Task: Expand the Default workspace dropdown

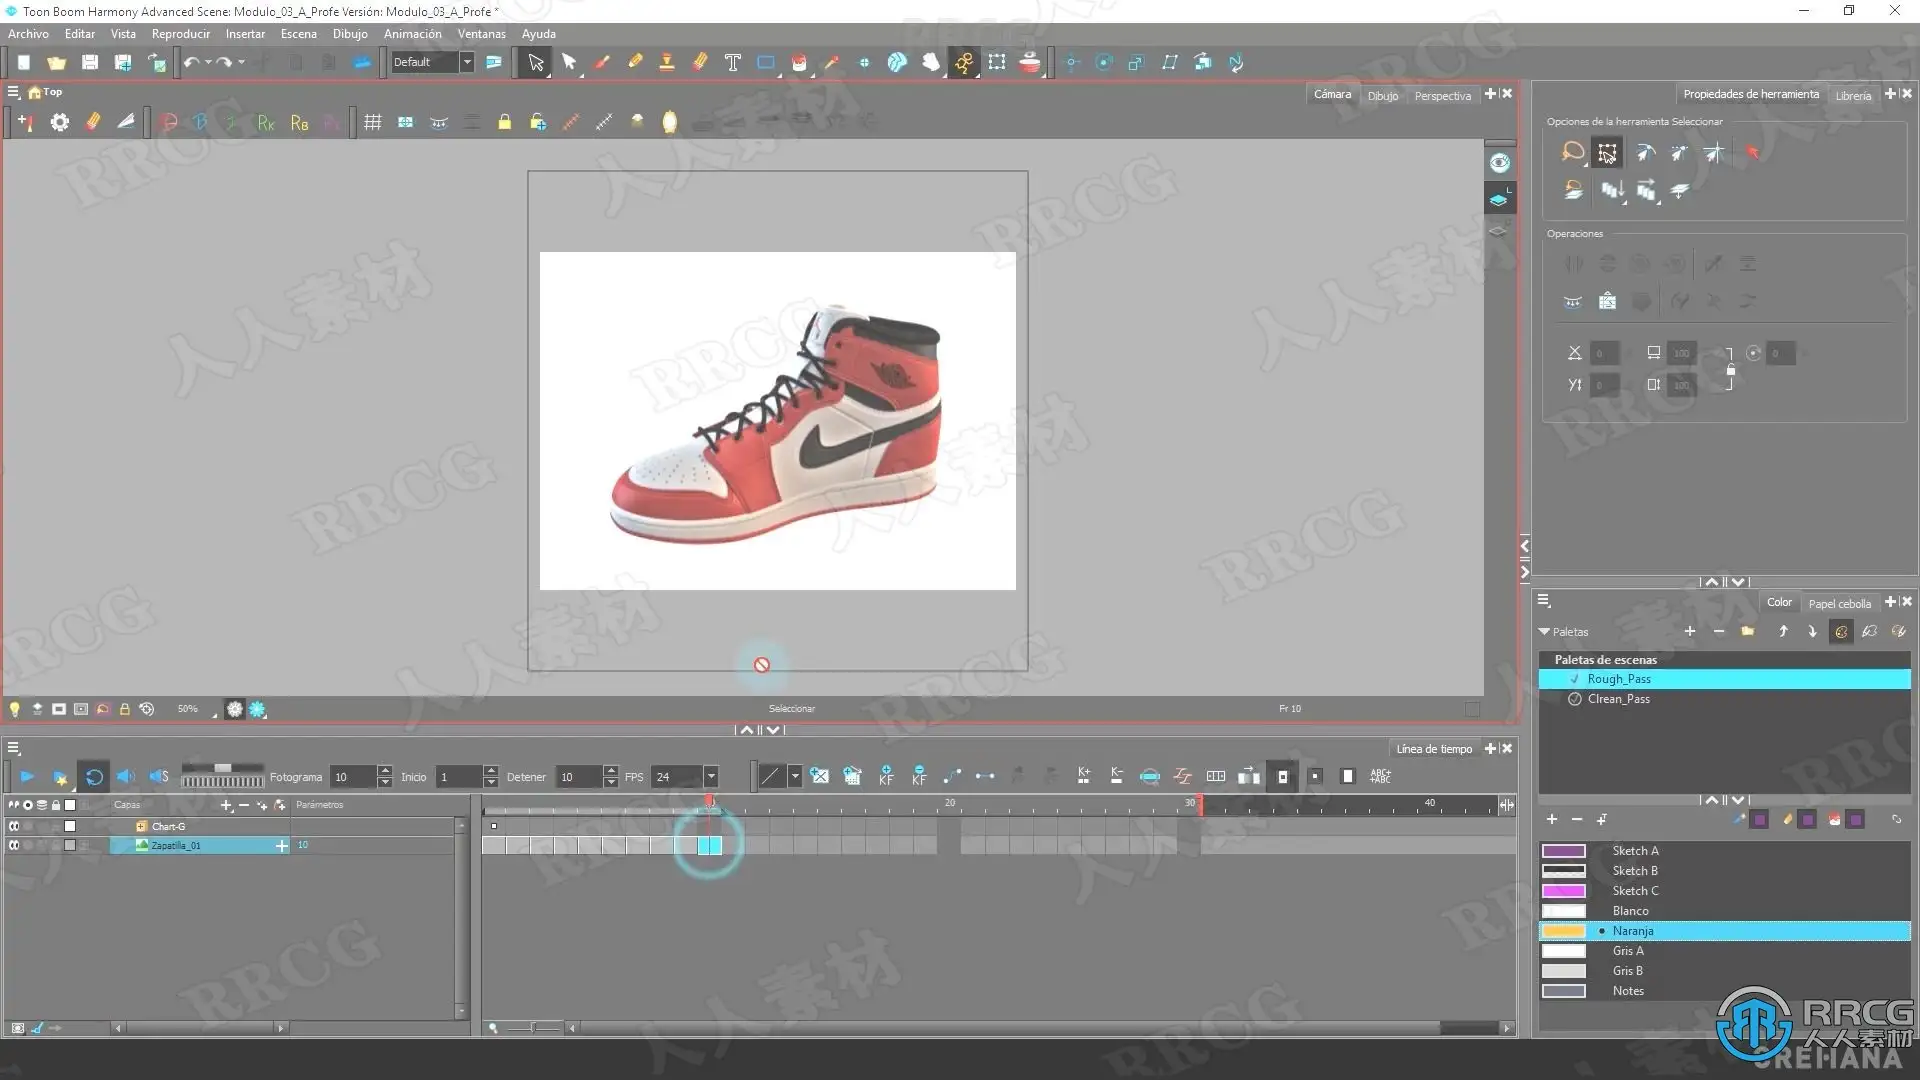Action: [x=466, y=62]
